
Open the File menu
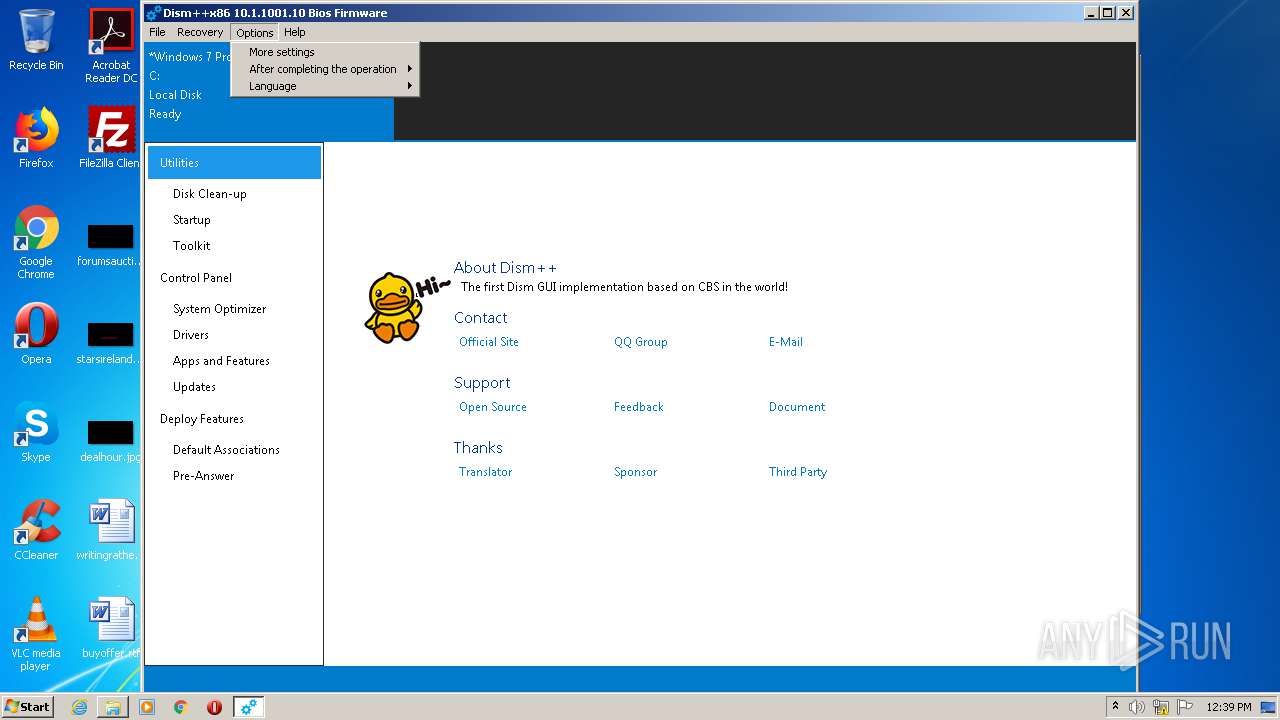click(x=157, y=32)
